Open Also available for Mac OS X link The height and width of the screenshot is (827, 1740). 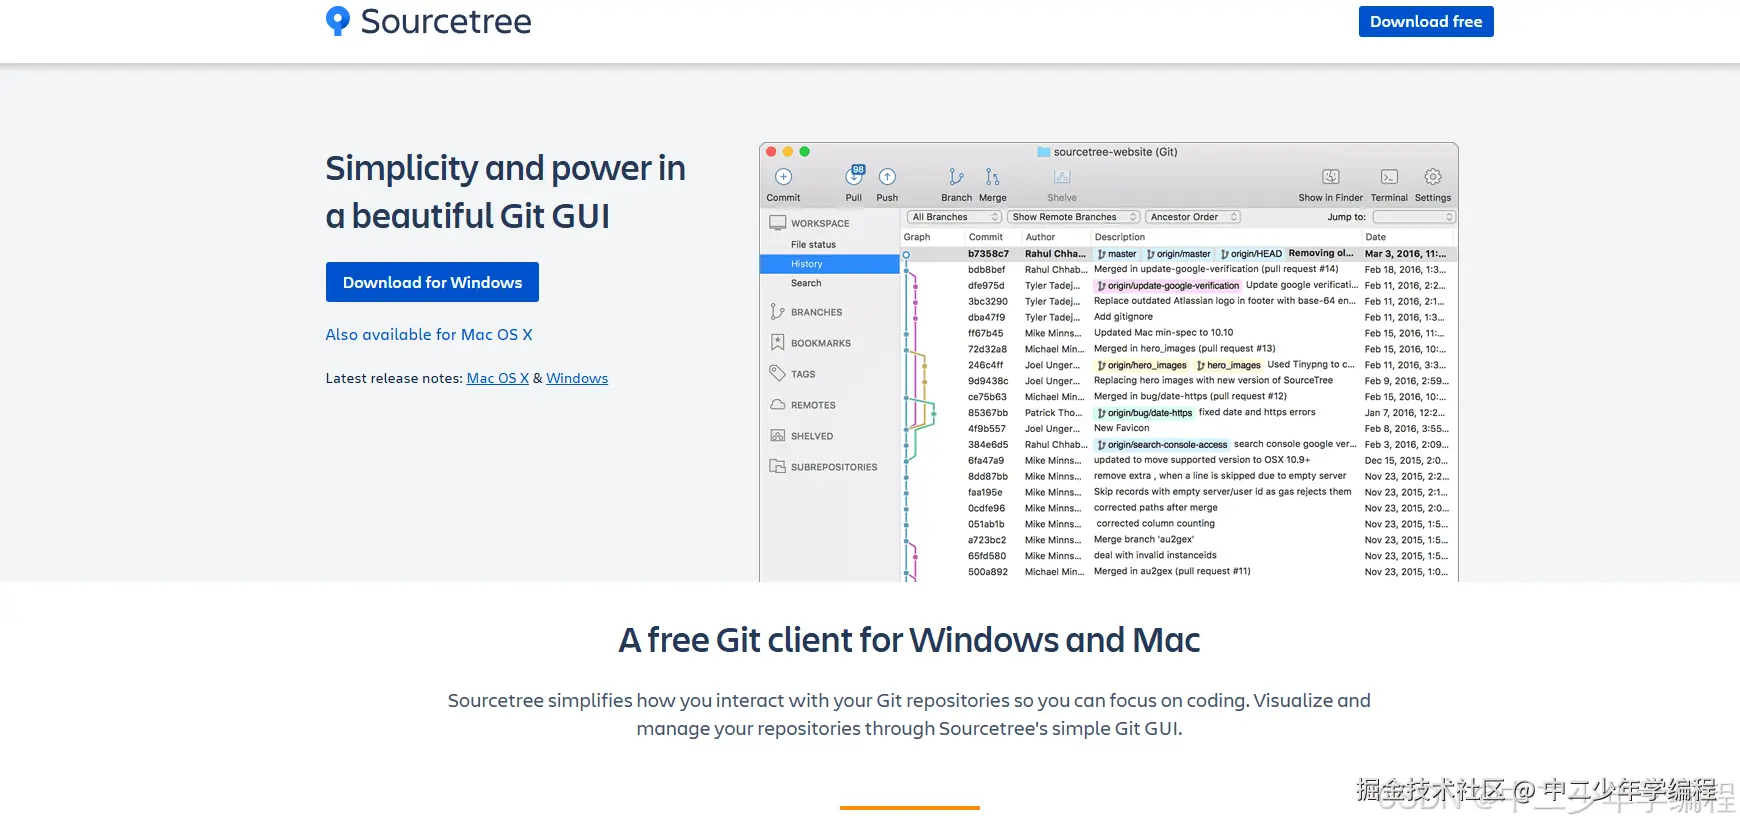pos(429,334)
